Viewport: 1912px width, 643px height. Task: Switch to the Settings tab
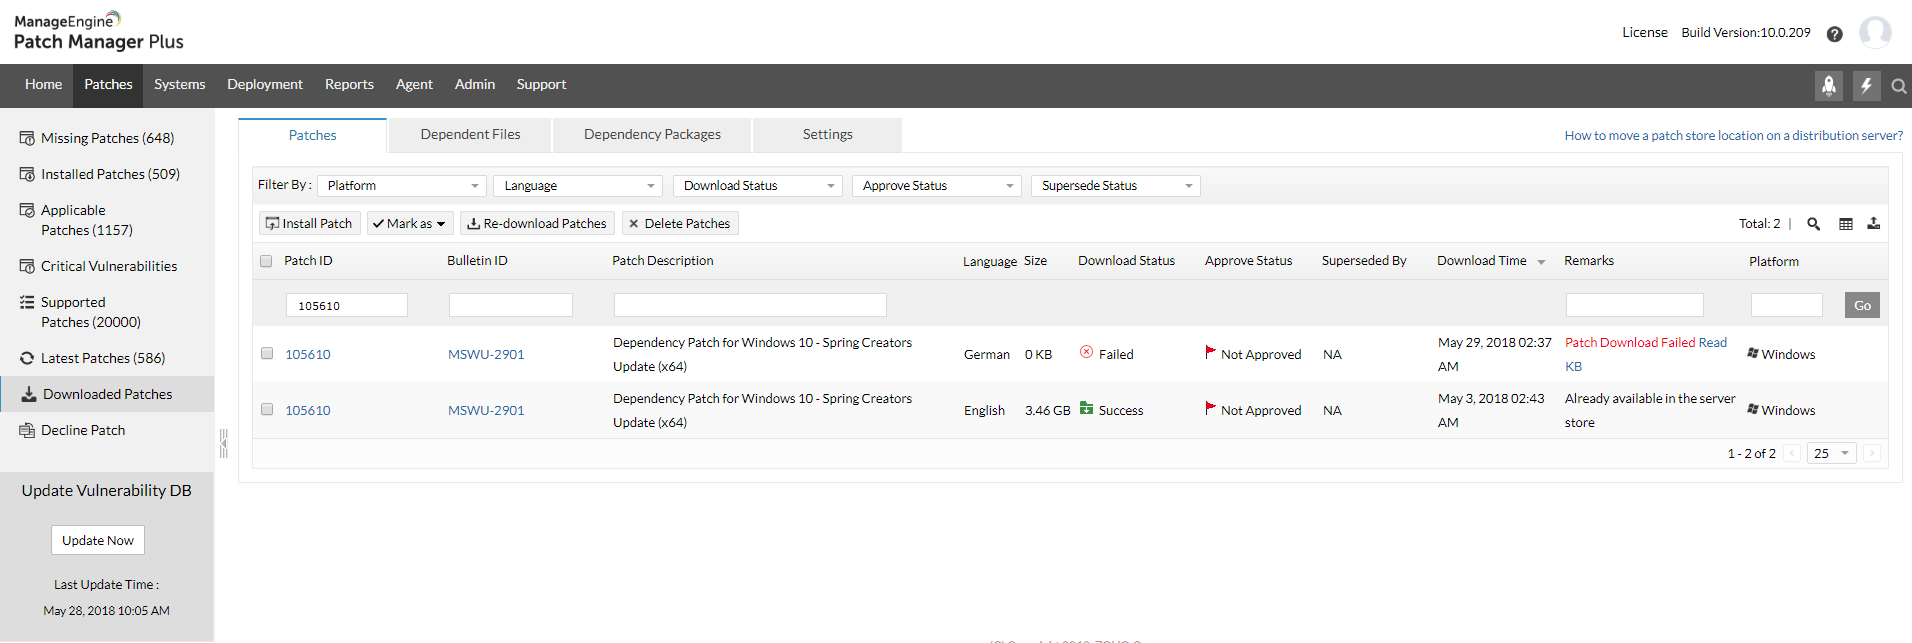pos(828,135)
